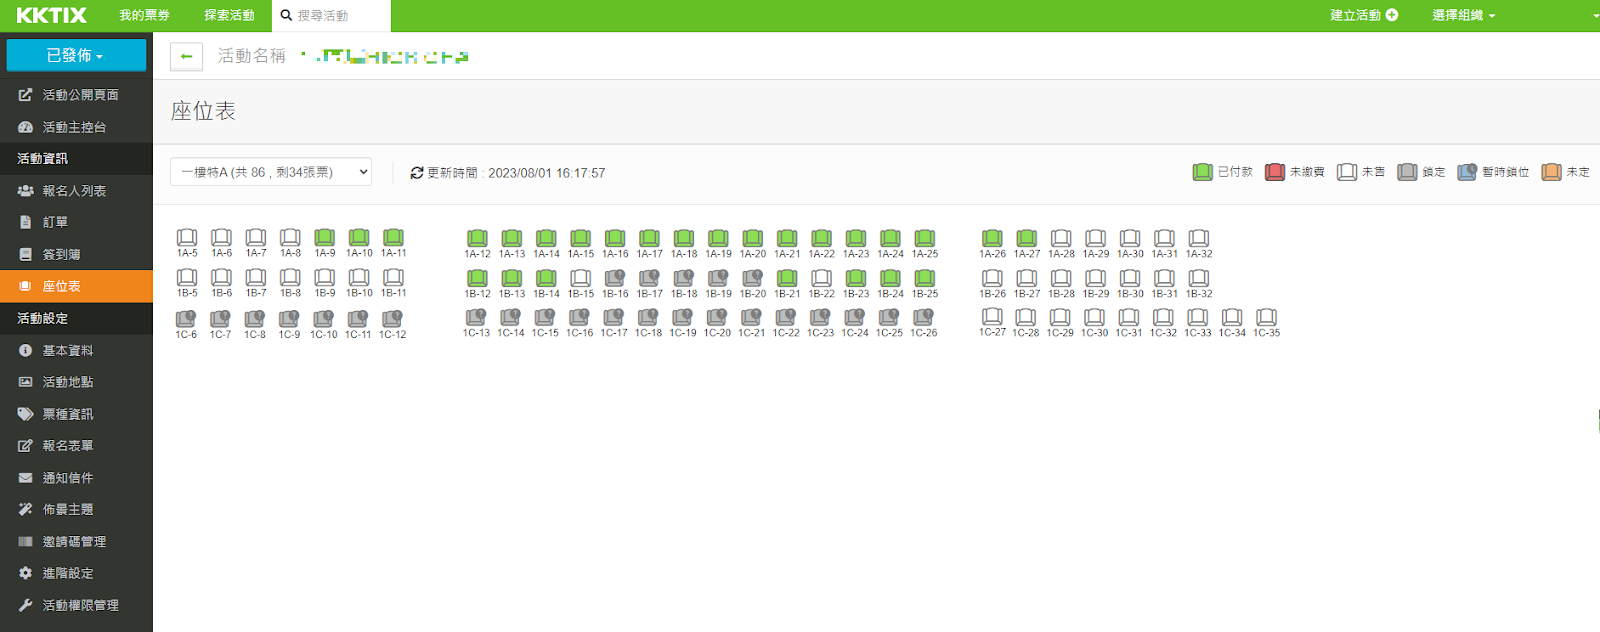The height and width of the screenshot is (632, 1600).
Task: Click seat 1C-27 icon
Action: pyautogui.click(x=992, y=316)
